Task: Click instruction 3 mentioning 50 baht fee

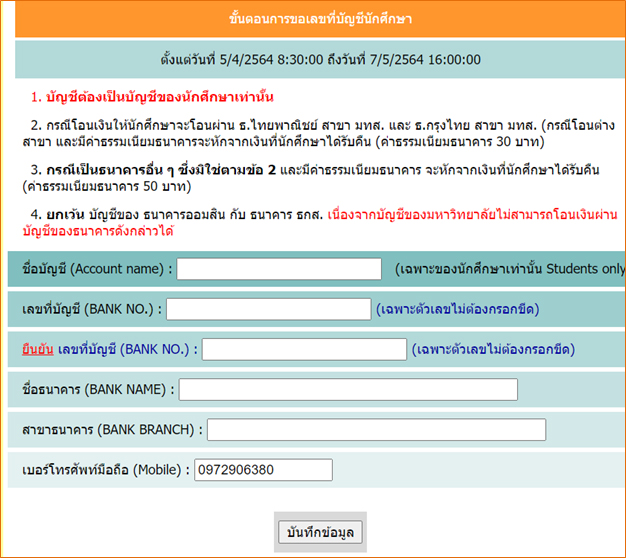Action: click(x=320, y=178)
